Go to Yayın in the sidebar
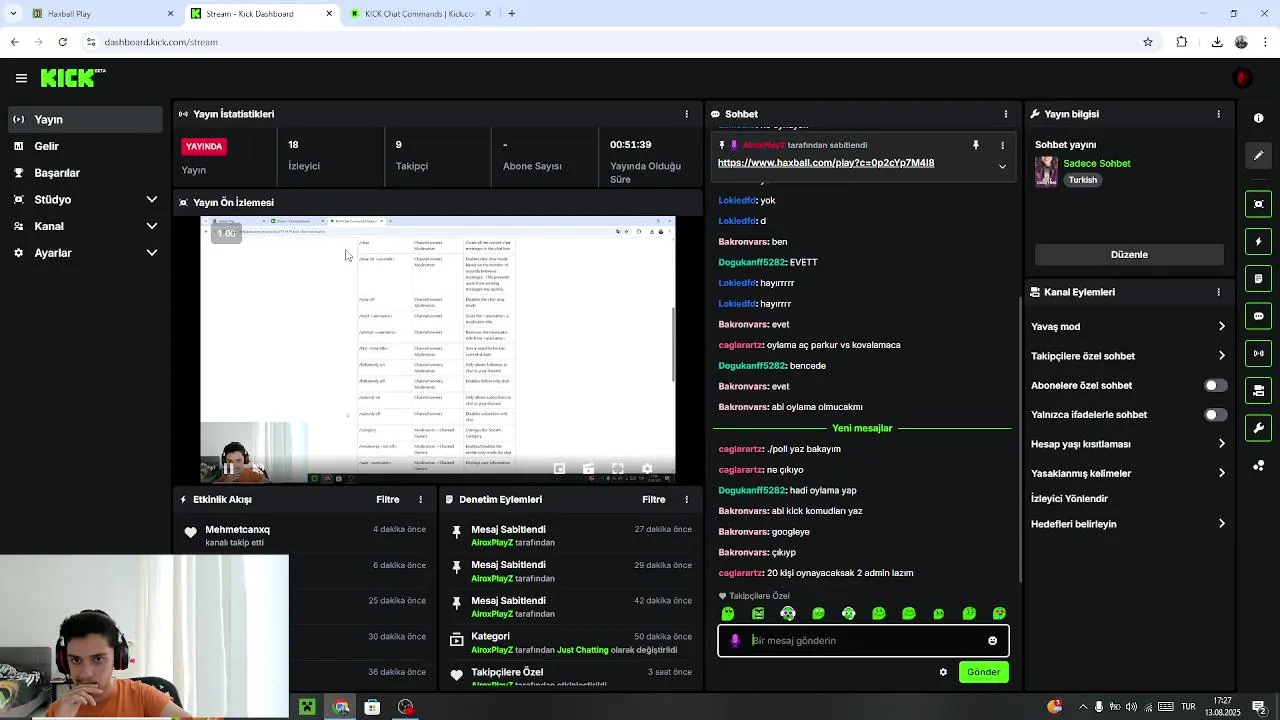The image size is (1280, 720). [84, 119]
